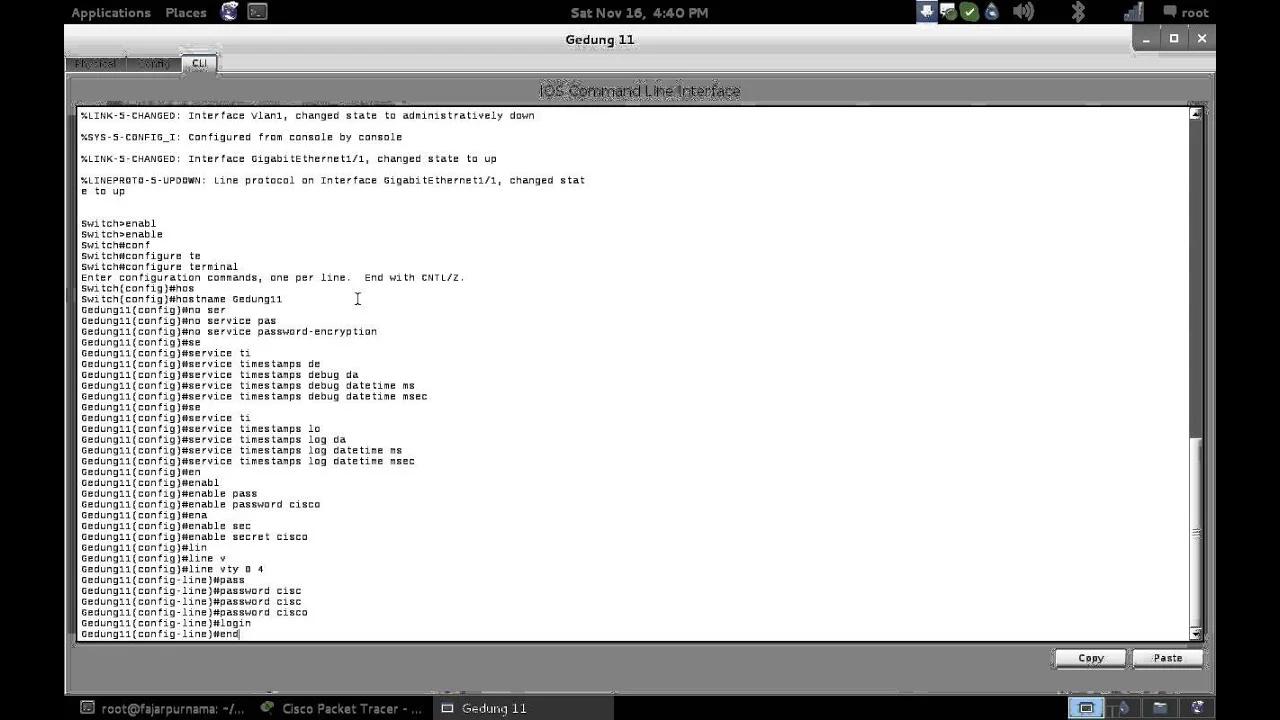Click '%SYS-5-CONFIG_I' console message
1280x720 pixels.
click(x=241, y=137)
